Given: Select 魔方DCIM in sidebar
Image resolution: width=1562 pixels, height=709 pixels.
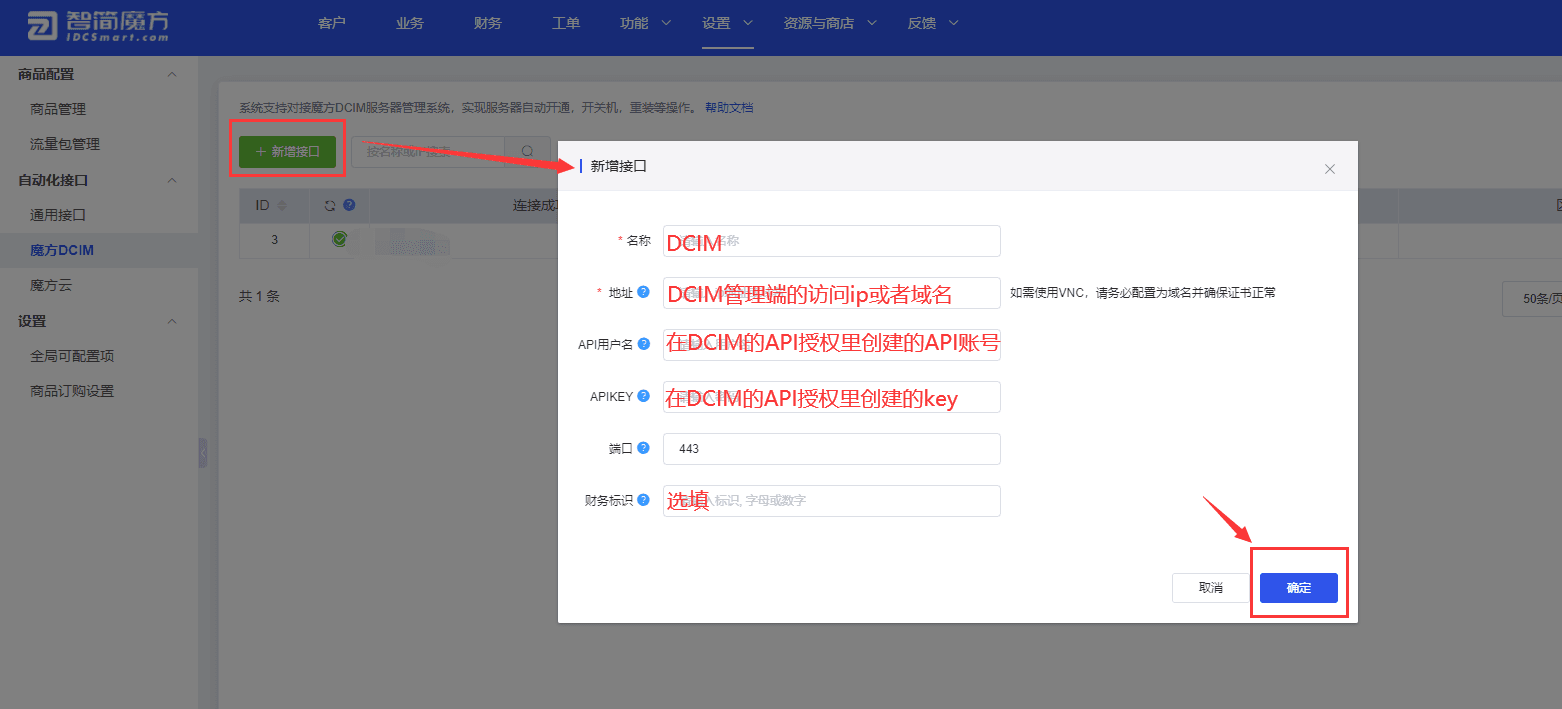Looking at the screenshot, I should click(x=62, y=250).
